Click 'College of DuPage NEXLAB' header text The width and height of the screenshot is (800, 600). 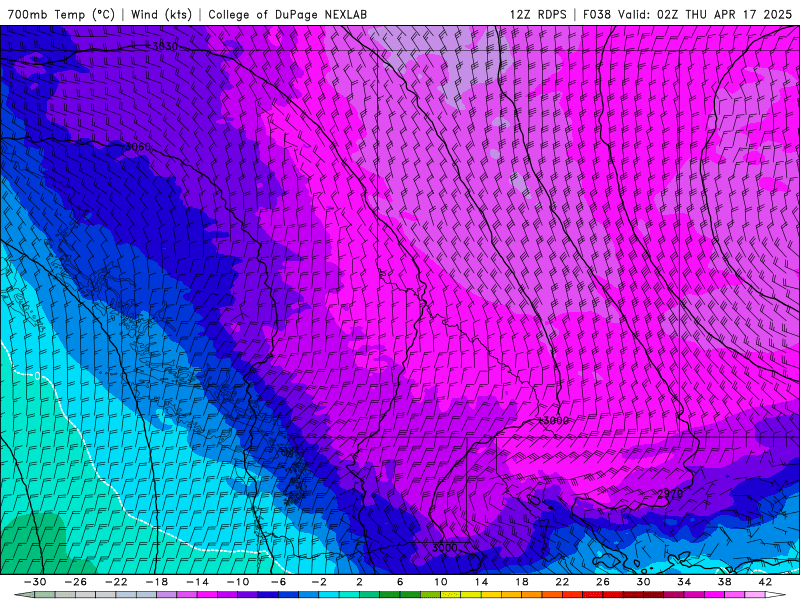287,14
